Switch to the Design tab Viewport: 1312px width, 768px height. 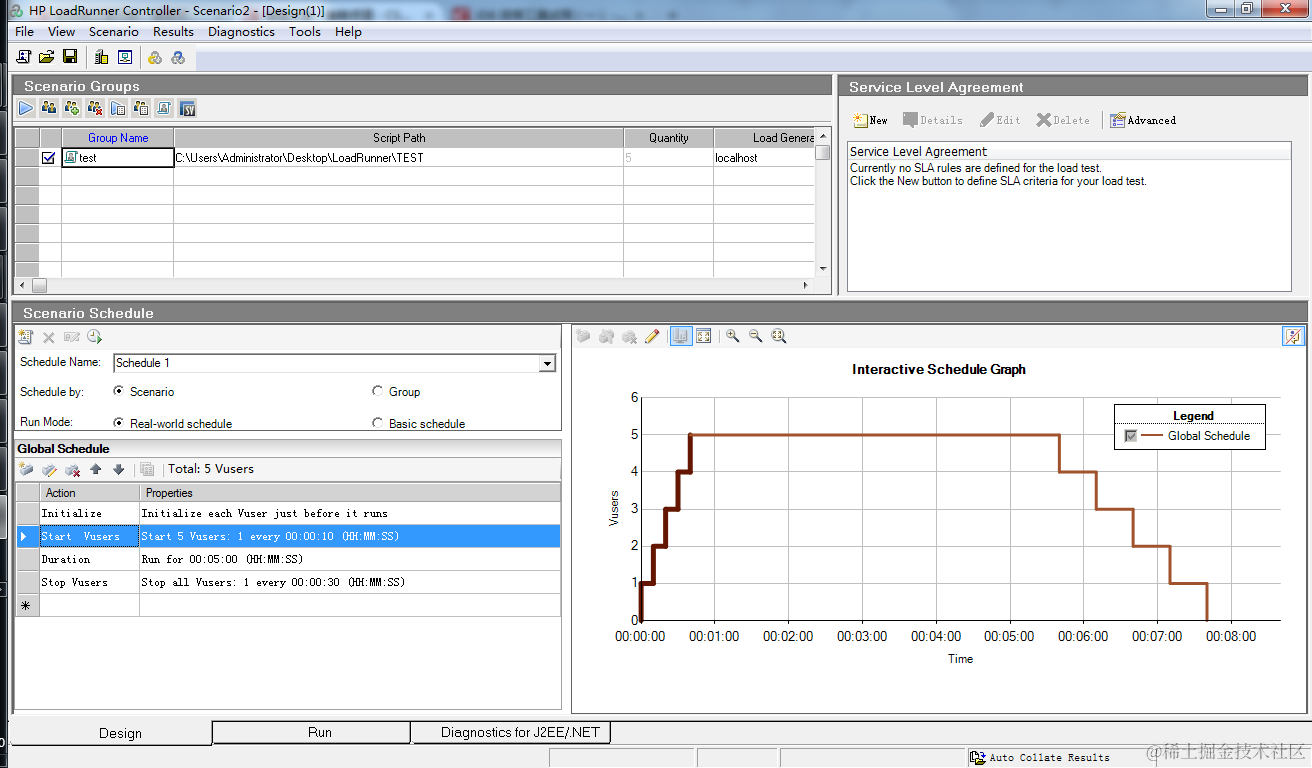coord(111,733)
